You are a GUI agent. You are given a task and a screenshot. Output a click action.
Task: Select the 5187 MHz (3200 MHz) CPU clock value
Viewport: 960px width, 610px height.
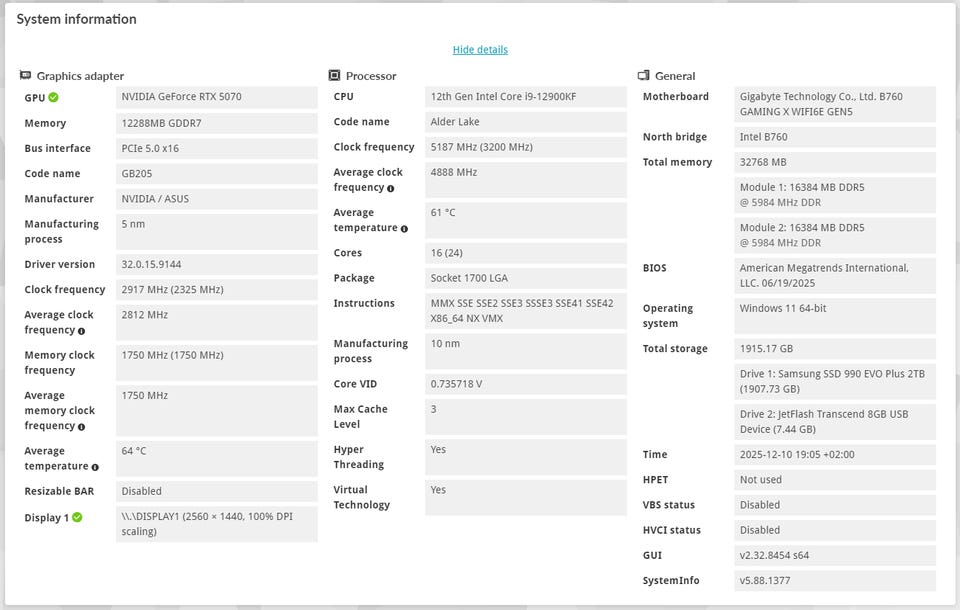point(526,147)
